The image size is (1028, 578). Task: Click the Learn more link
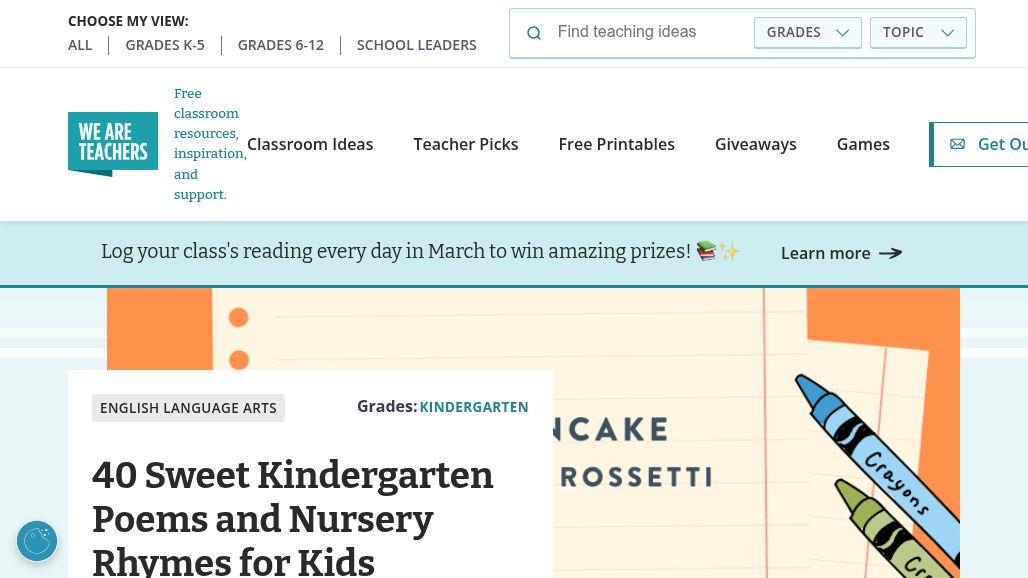coord(825,253)
